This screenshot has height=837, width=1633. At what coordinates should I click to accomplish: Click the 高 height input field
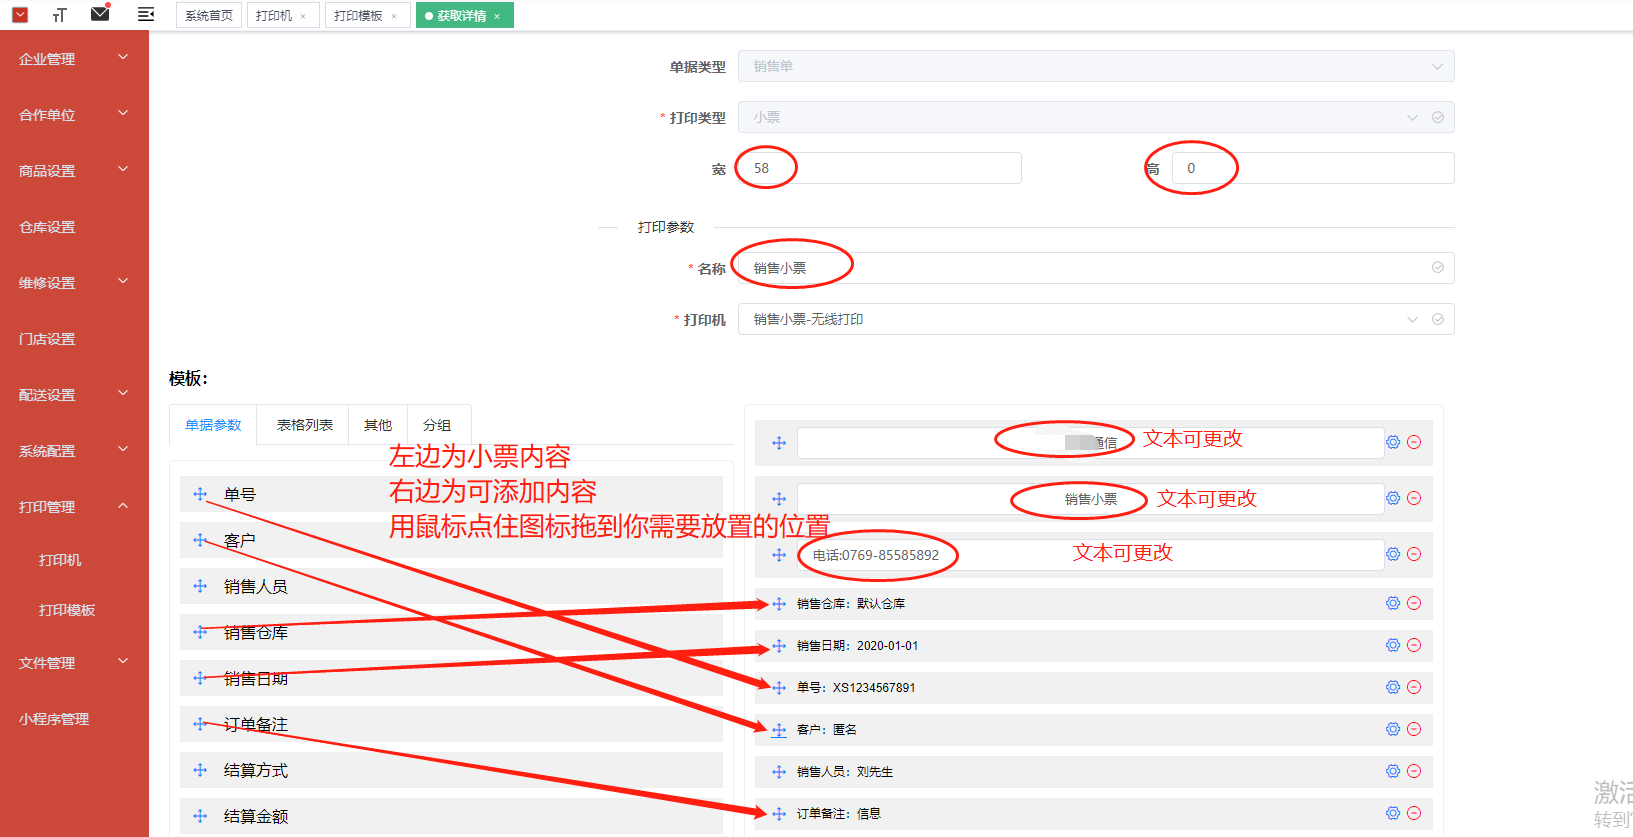1312,168
